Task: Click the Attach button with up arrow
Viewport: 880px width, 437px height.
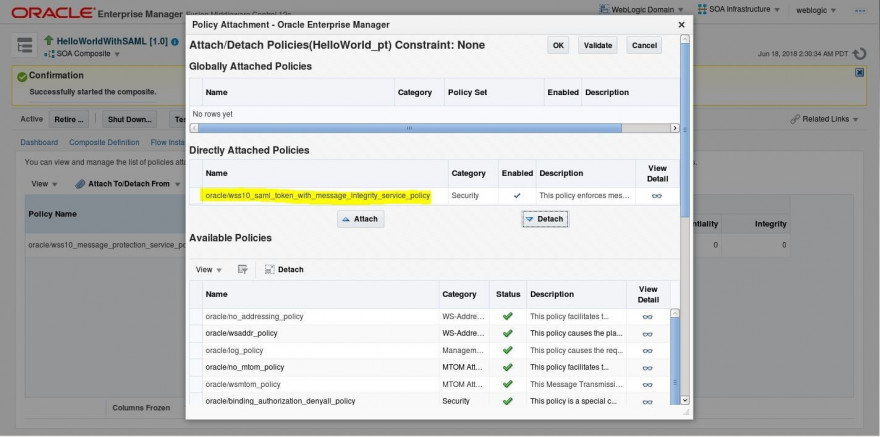Action: tap(360, 219)
